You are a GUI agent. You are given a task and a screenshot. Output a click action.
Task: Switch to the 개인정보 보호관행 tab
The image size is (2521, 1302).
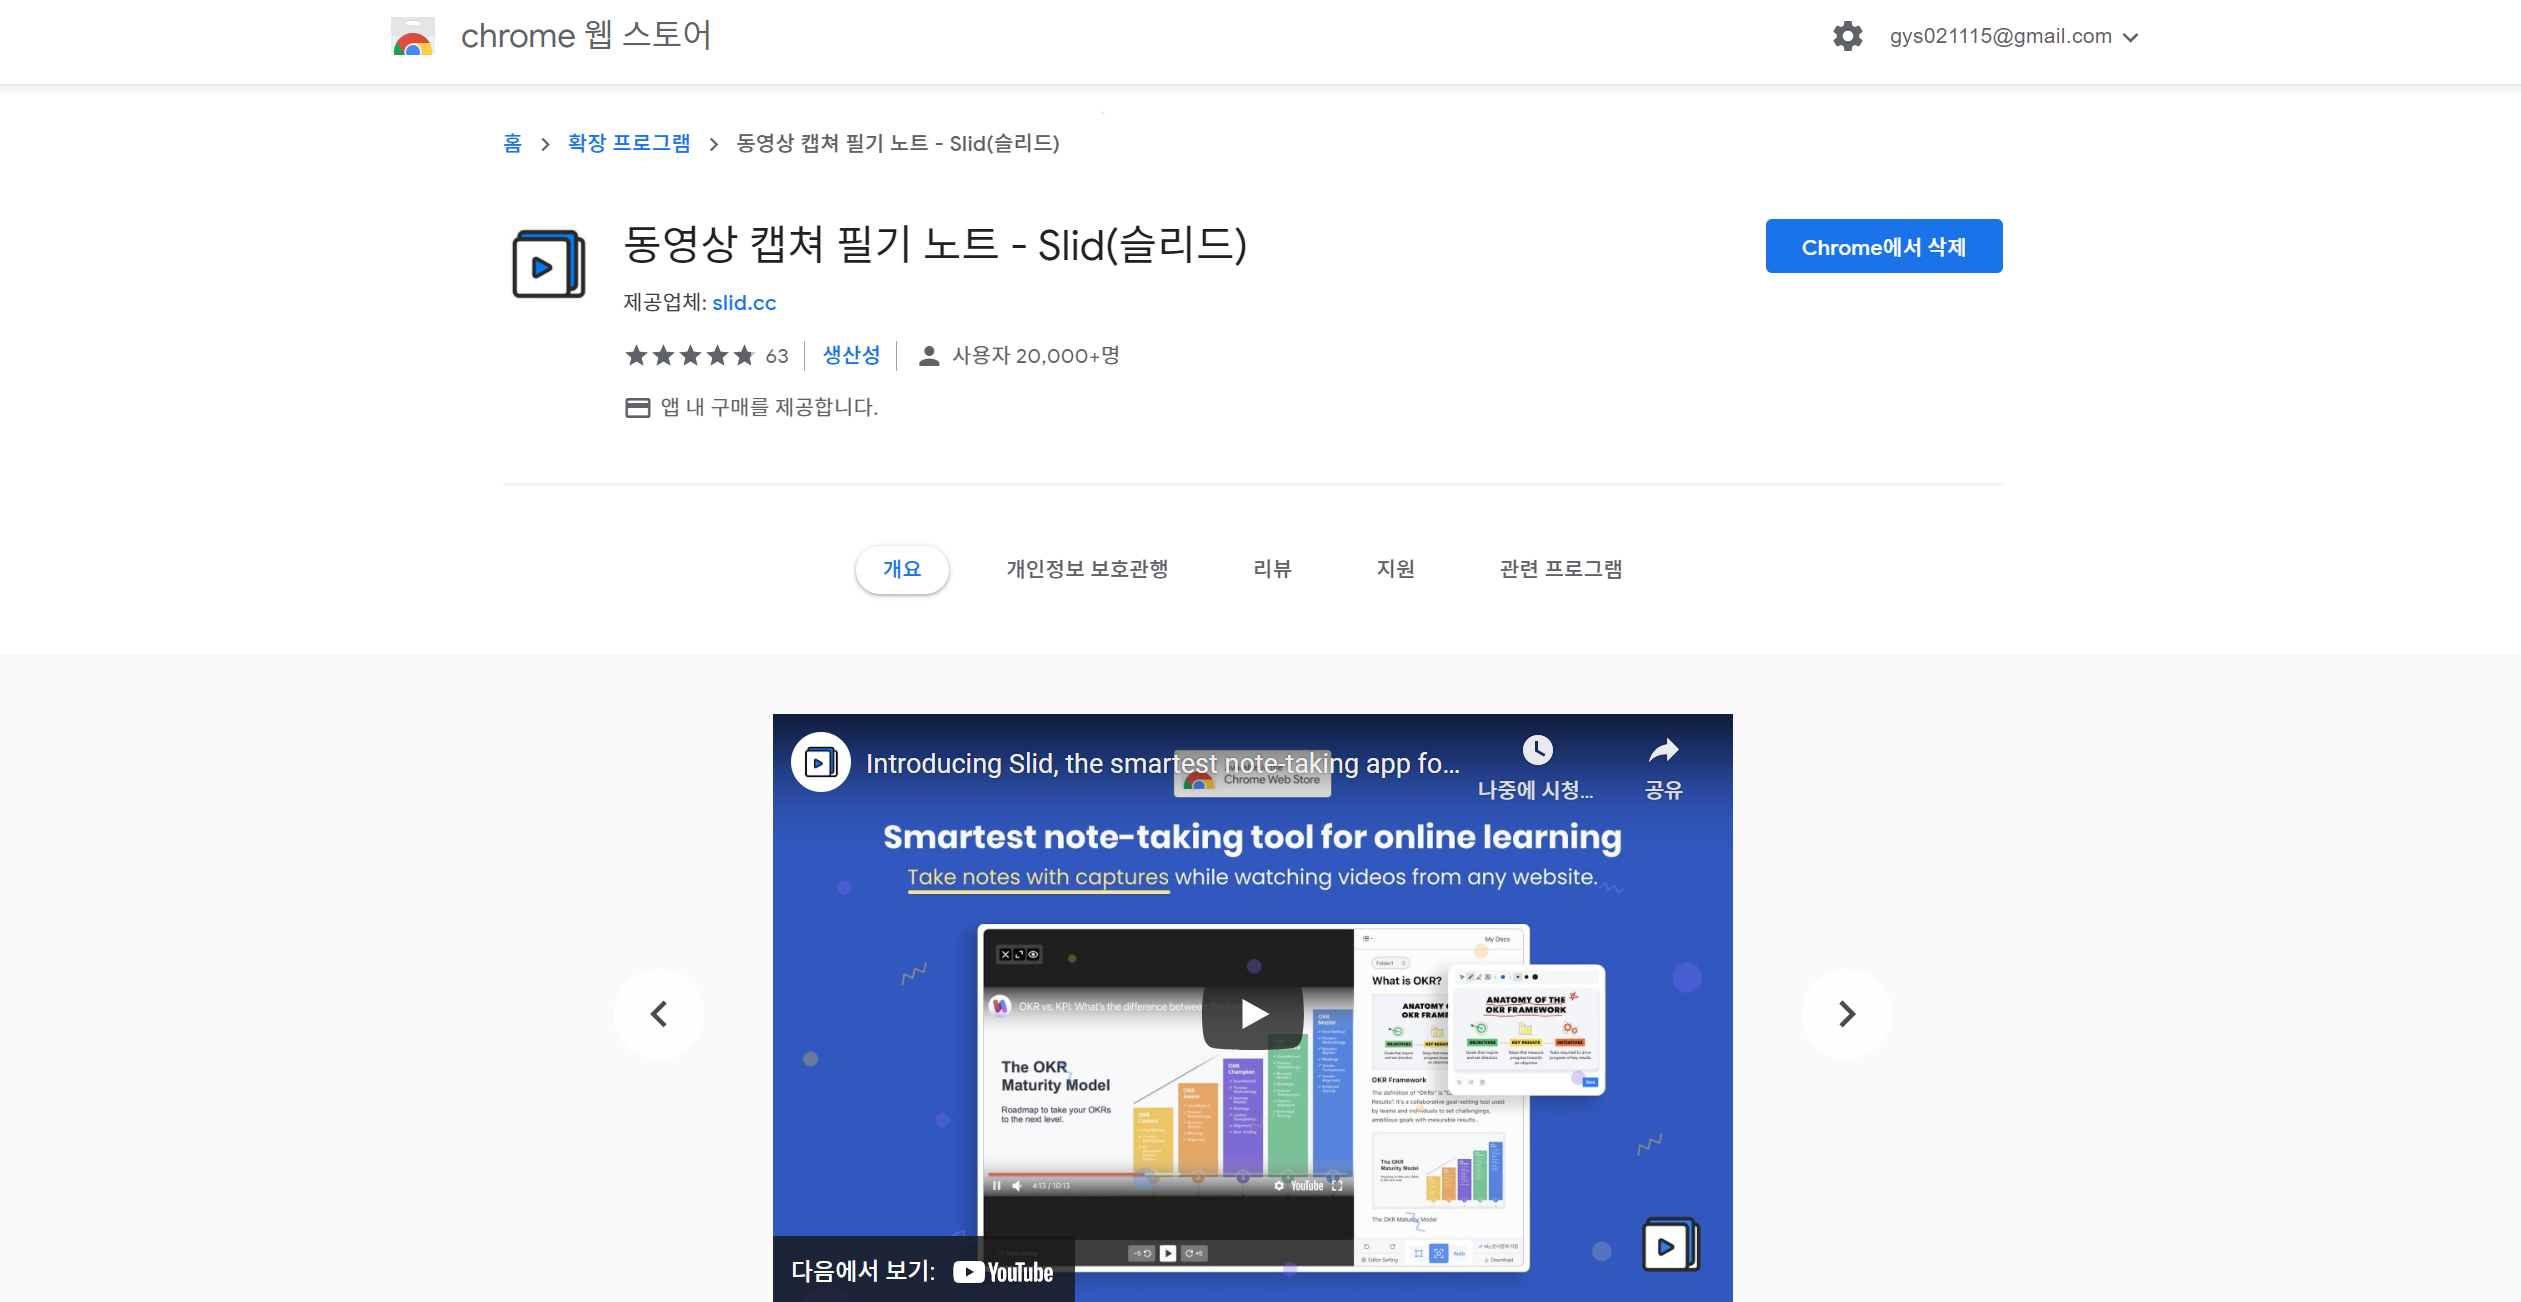1087,569
